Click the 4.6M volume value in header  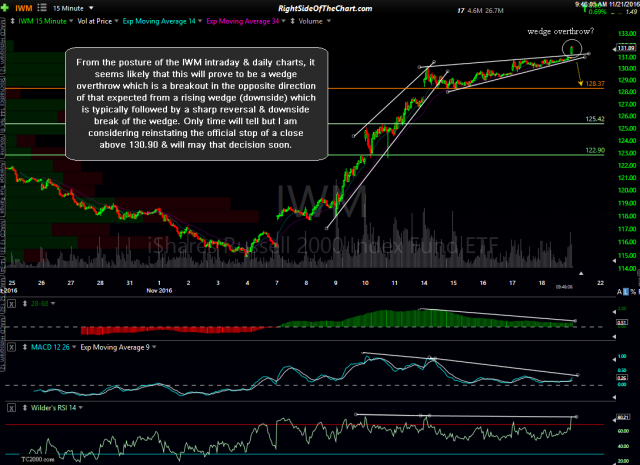pyautogui.click(x=475, y=11)
